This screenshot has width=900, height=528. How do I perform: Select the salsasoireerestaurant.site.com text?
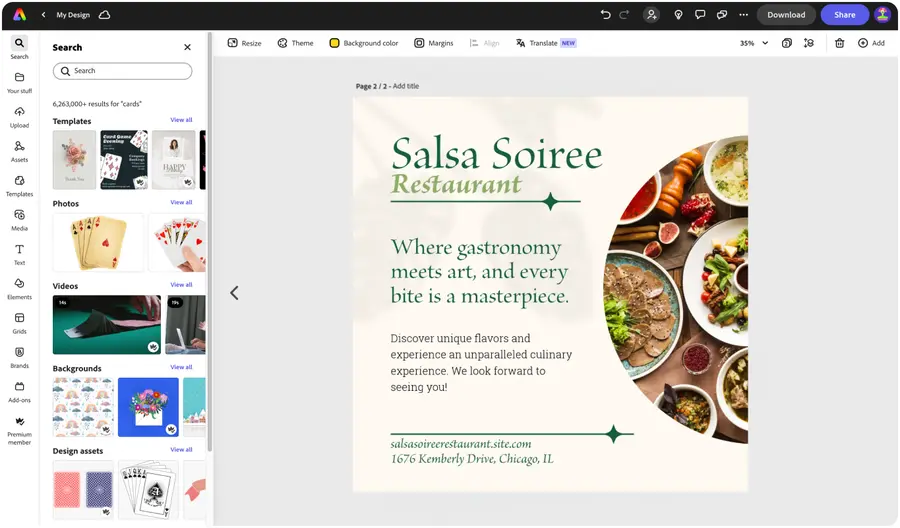461,444
